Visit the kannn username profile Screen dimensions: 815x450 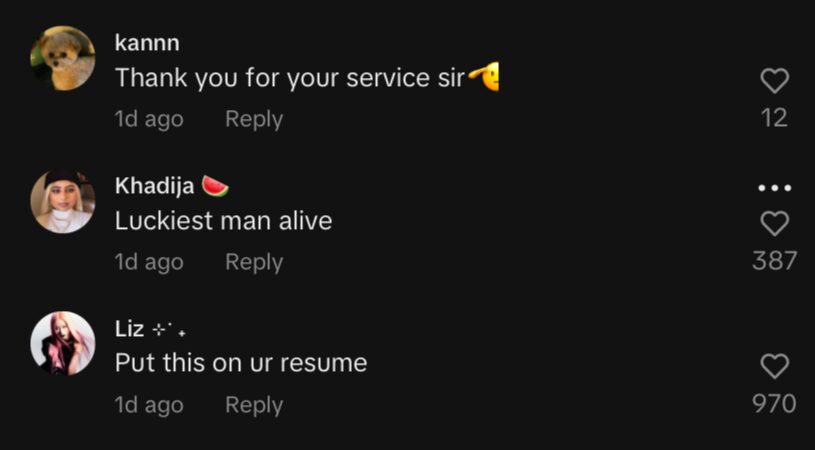pyautogui.click(x=147, y=43)
